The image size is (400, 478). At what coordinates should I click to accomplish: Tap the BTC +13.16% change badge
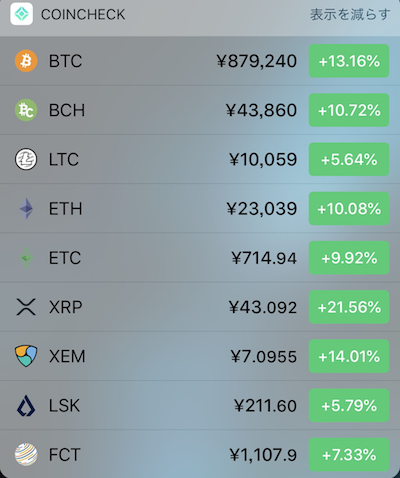pos(349,61)
